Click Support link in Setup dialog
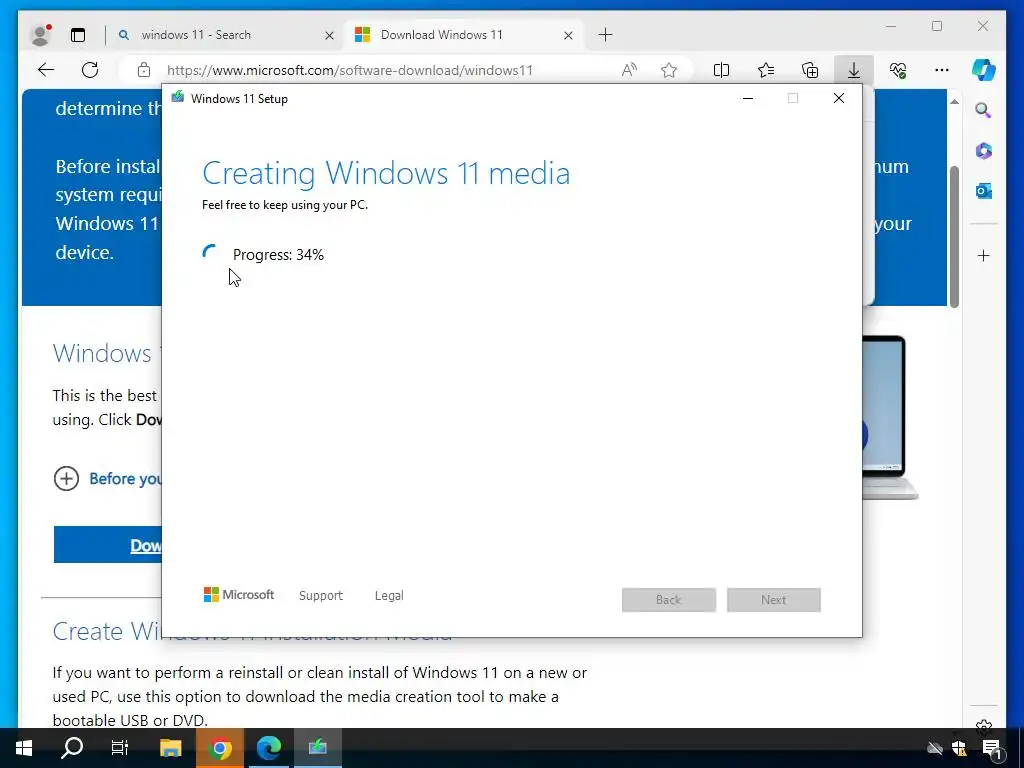The width and height of the screenshot is (1024, 768). [321, 596]
